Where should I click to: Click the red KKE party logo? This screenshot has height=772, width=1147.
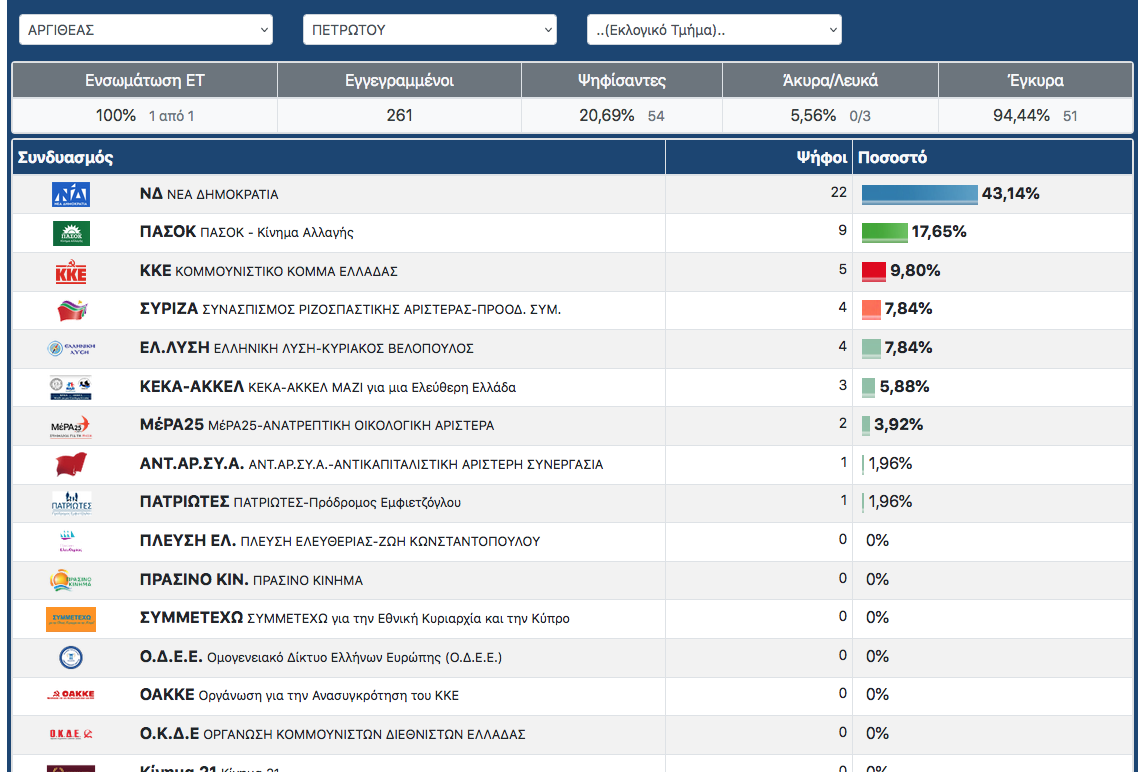pyautogui.click(x=71, y=272)
